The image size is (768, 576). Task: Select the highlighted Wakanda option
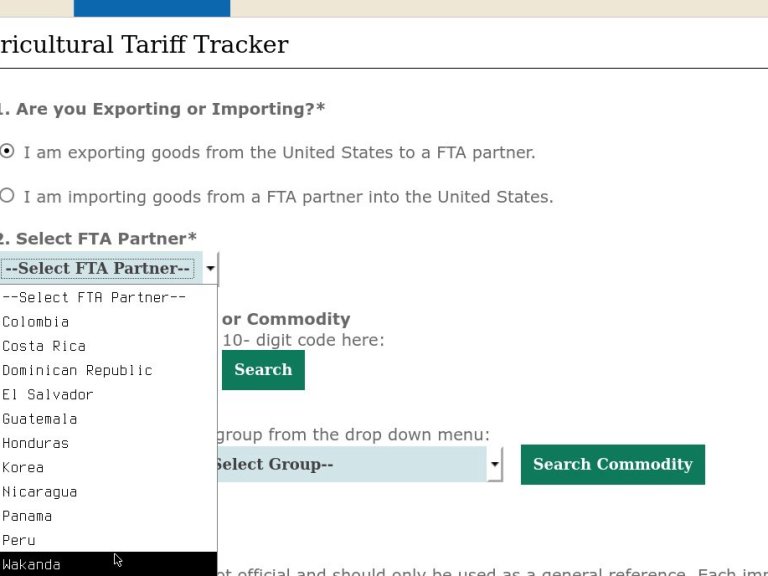(x=31, y=565)
